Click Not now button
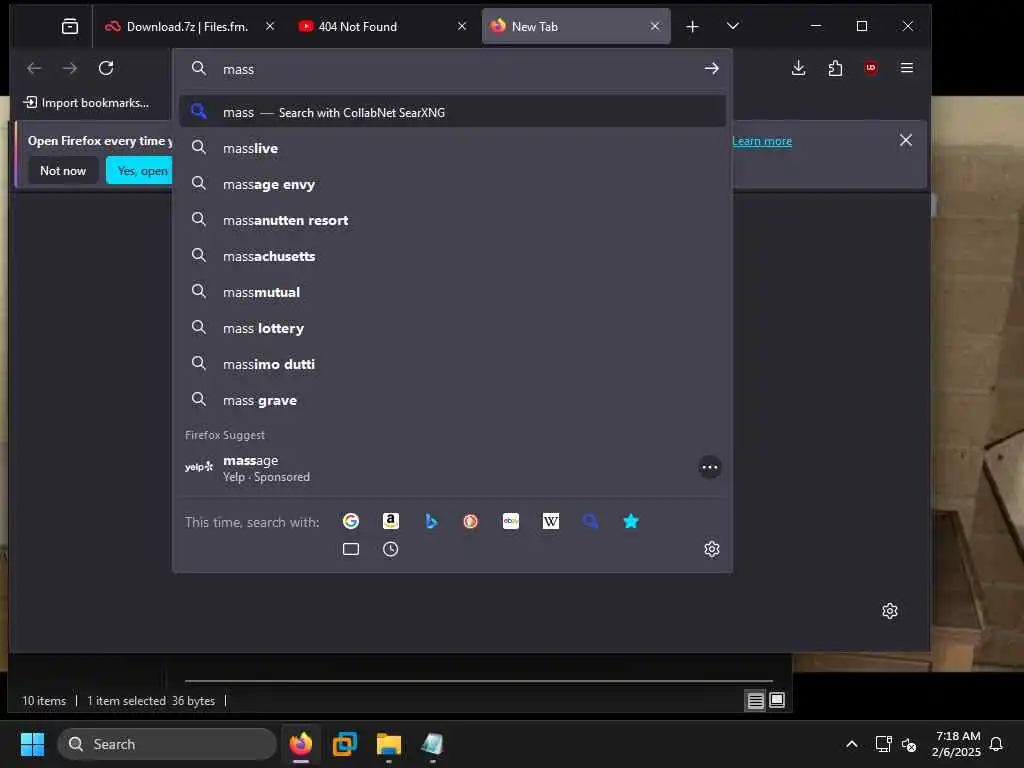The width and height of the screenshot is (1024, 768). [x=63, y=170]
